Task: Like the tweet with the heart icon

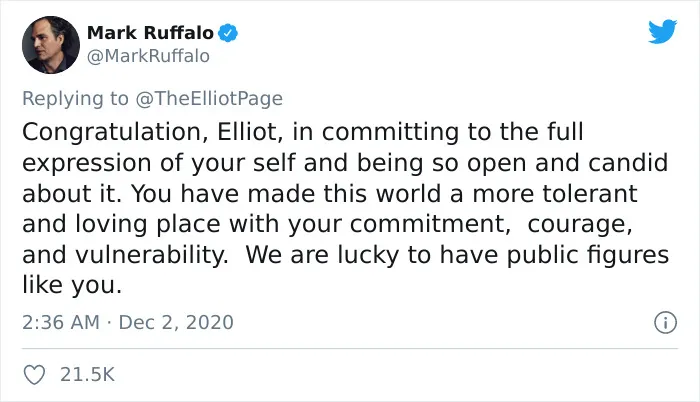Action: click(34, 374)
